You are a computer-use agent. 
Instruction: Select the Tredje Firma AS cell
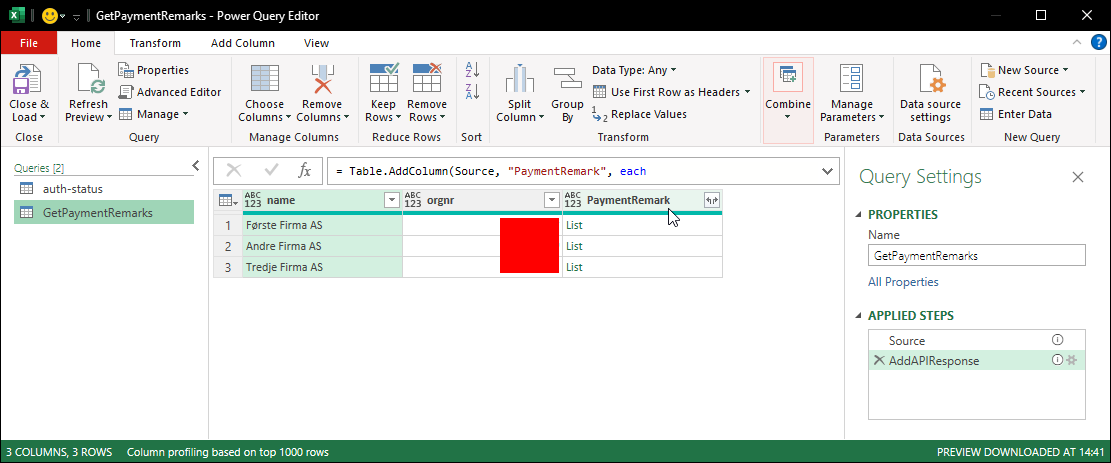(322, 267)
